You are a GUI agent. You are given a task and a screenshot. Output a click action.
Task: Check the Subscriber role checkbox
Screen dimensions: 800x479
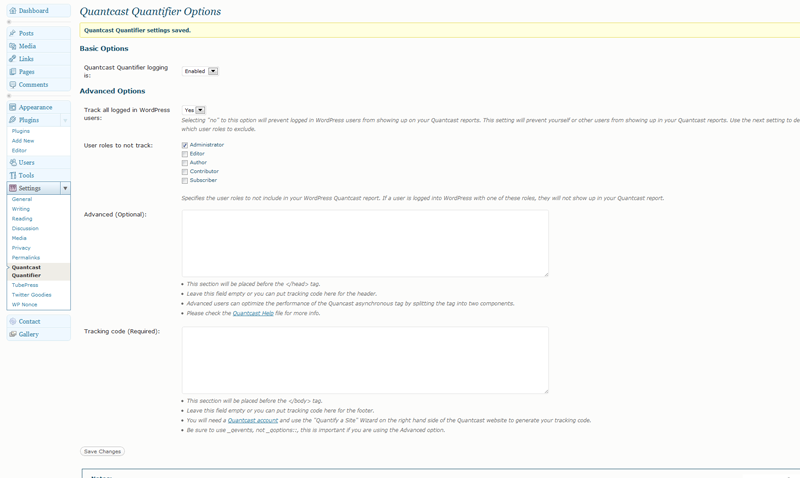click(x=185, y=181)
